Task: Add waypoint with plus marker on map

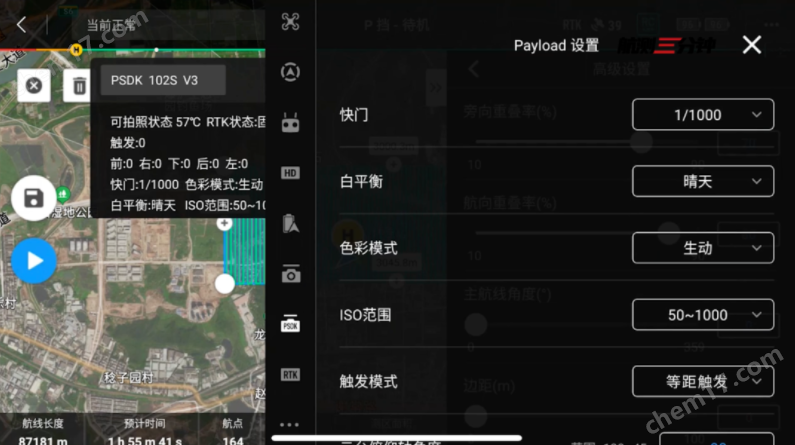Action: [225, 223]
